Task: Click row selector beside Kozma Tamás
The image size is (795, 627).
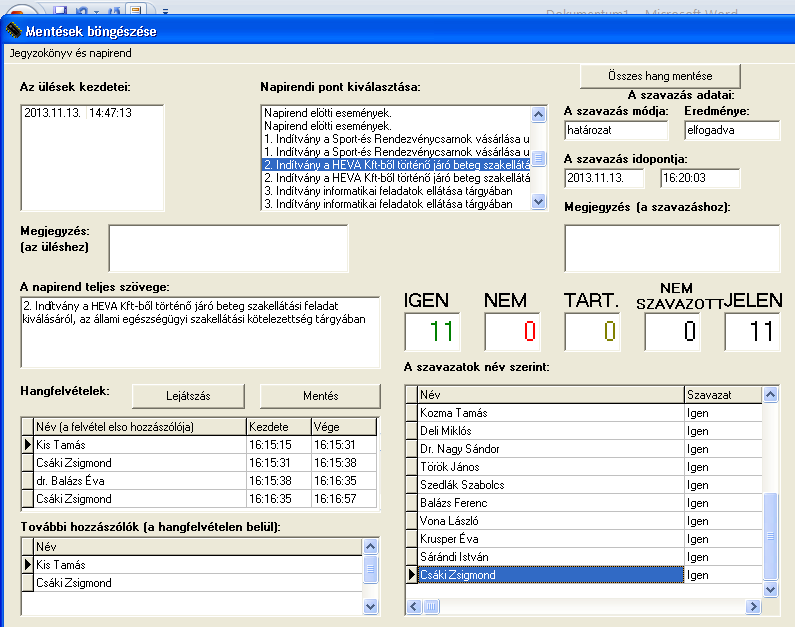Action: tap(412, 413)
